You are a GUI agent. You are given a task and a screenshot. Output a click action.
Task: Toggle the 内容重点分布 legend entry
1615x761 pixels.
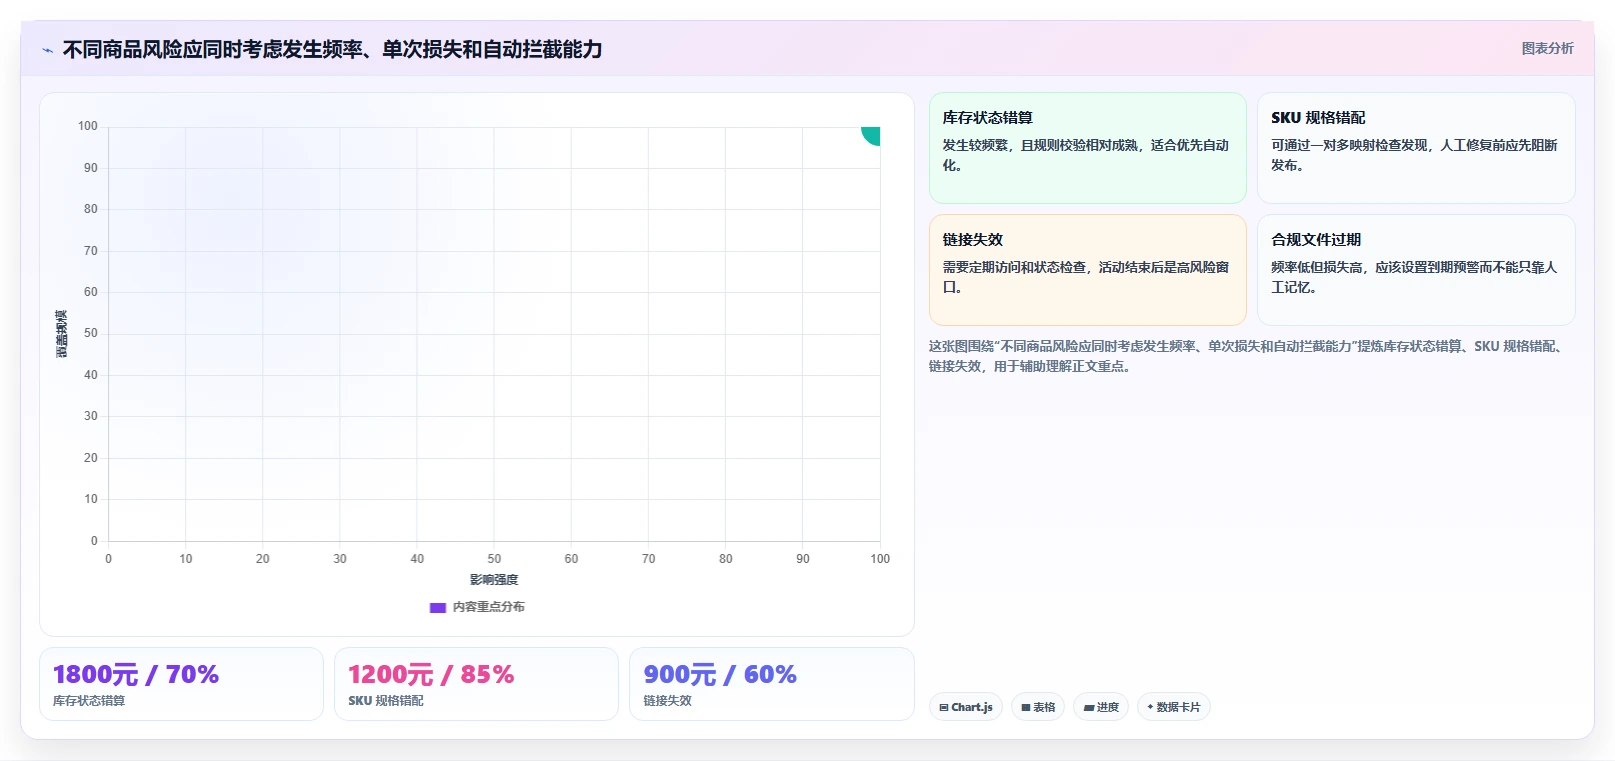pyautogui.click(x=477, y=607)
